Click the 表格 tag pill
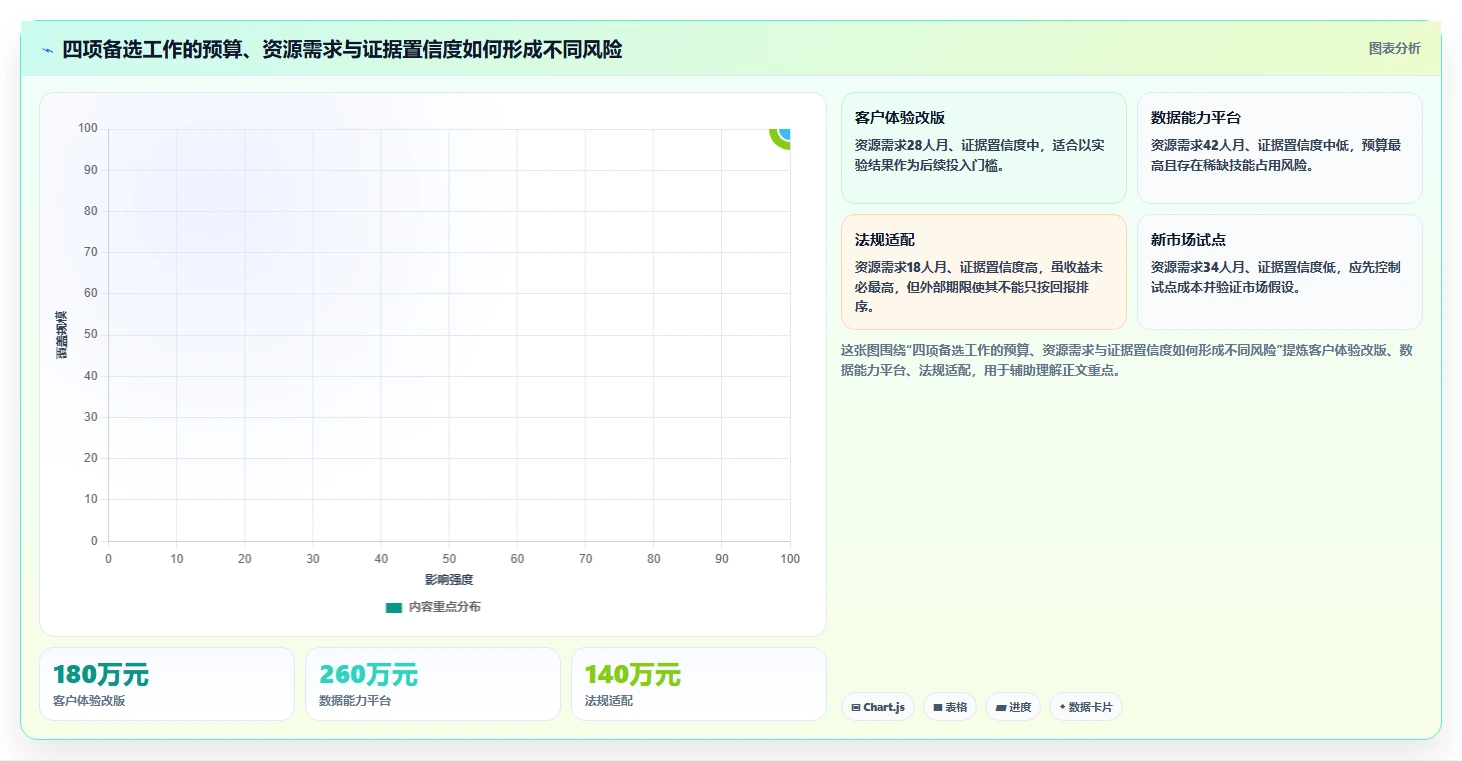Image resolution: width=1462 pixels, height=761 pixels. tap(950, 707)
